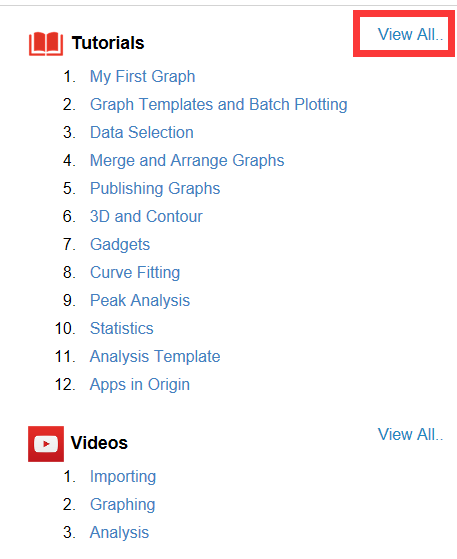Click the red Videos play icon

point(46,444)
